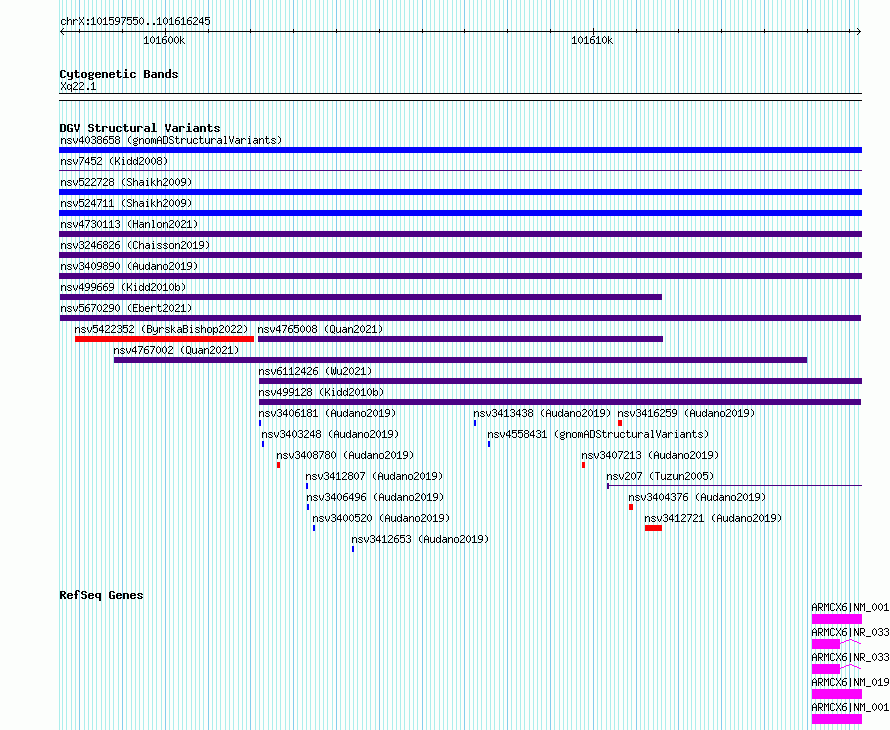Viewport: 890px width, 730px height.
Task: Click nsv499669 (Kidd2010b) label
Action: point(123,287)
